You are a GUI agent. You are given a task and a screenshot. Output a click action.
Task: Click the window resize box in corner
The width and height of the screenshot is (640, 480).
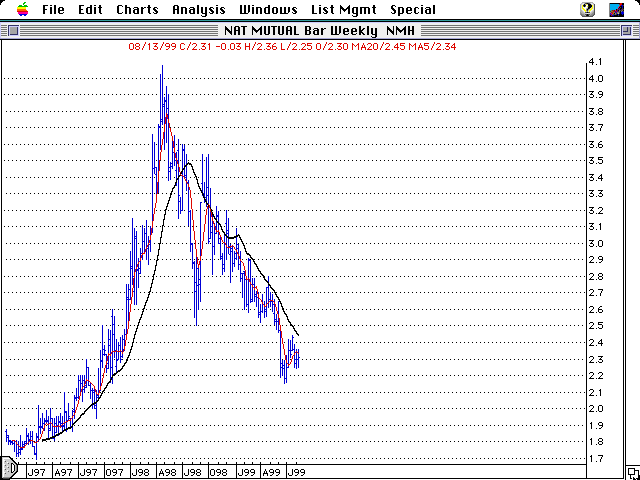633,472
